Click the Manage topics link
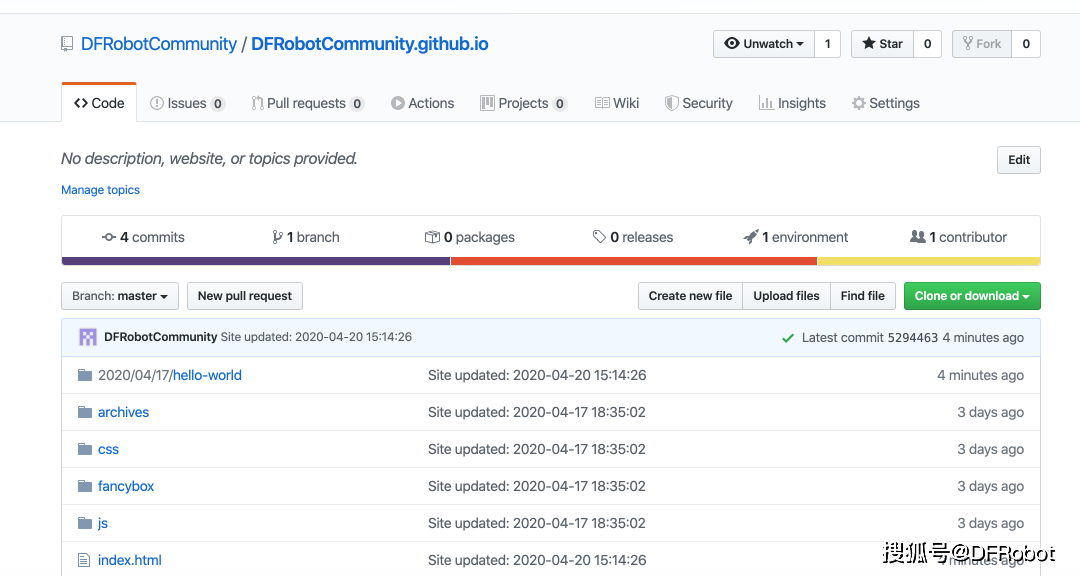 point(101,189)
